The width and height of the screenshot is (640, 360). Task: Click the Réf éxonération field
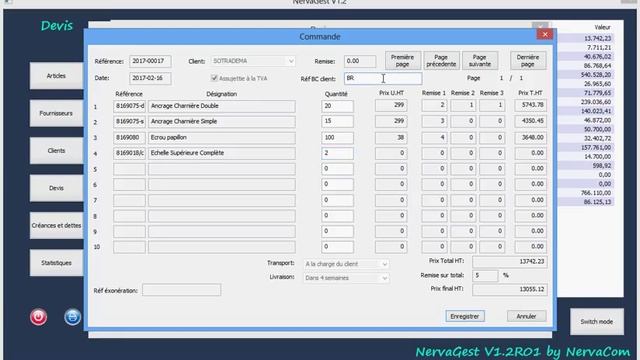[182, 290]
